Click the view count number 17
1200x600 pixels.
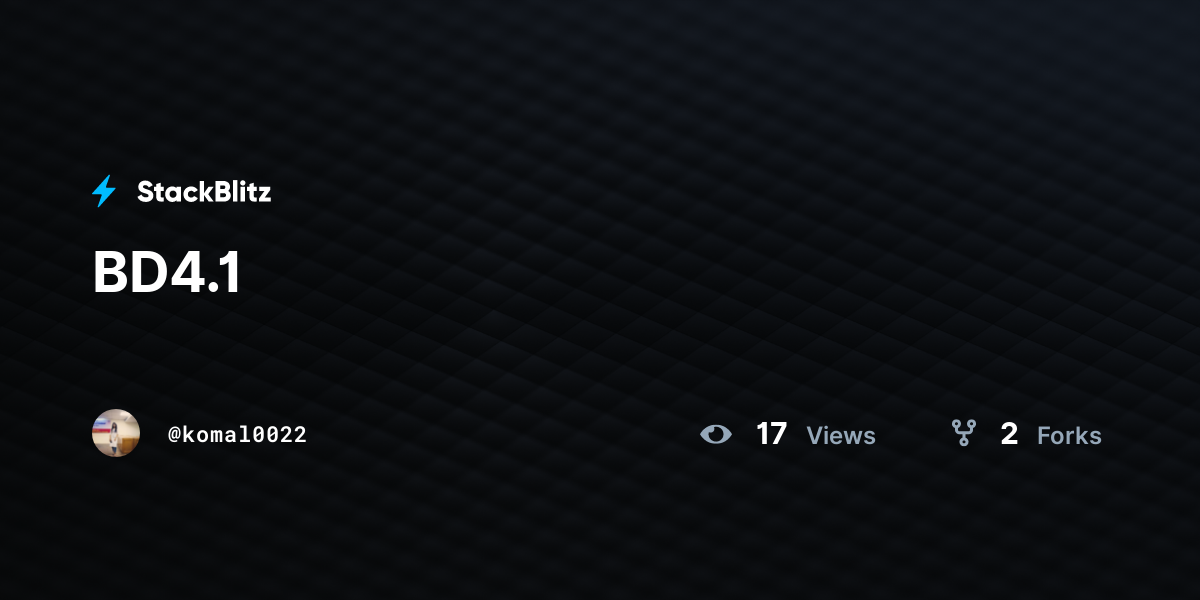(771, 434)
